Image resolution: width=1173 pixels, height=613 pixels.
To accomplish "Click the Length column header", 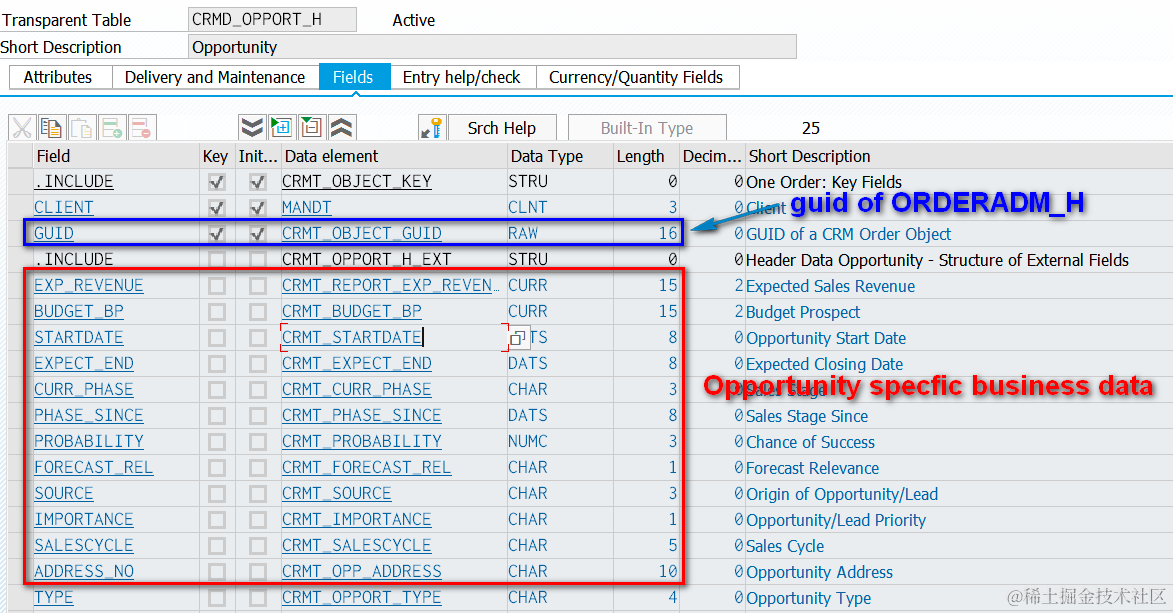I will click(646, 156).
